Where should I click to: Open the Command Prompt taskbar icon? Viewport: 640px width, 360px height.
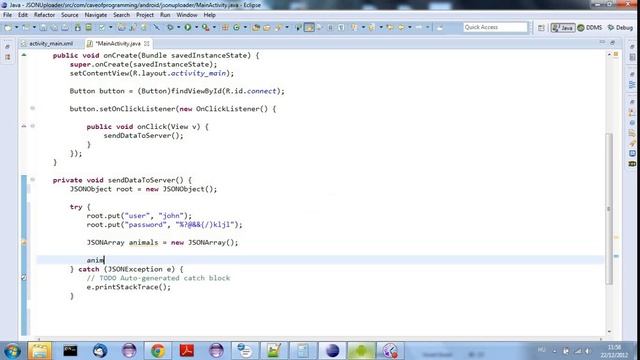(x=70, y=351)
